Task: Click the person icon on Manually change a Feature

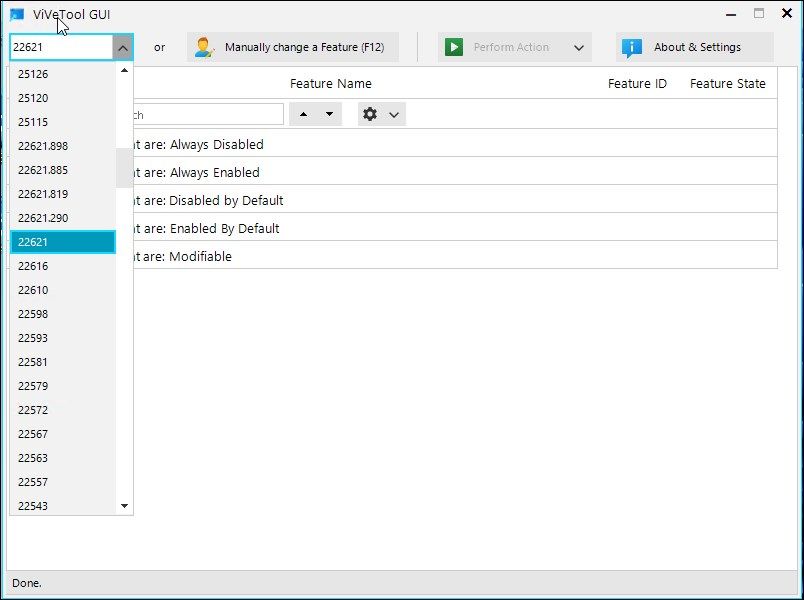Action: (x=207, y=46)
